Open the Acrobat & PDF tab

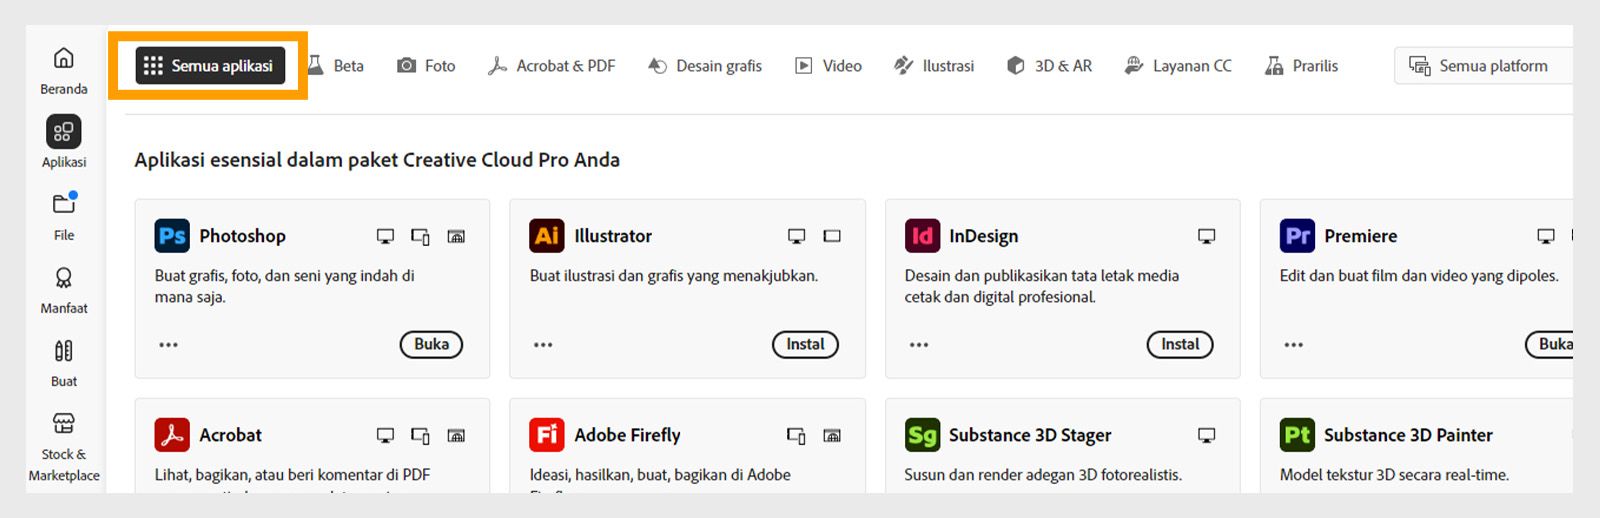click(551, 66)
